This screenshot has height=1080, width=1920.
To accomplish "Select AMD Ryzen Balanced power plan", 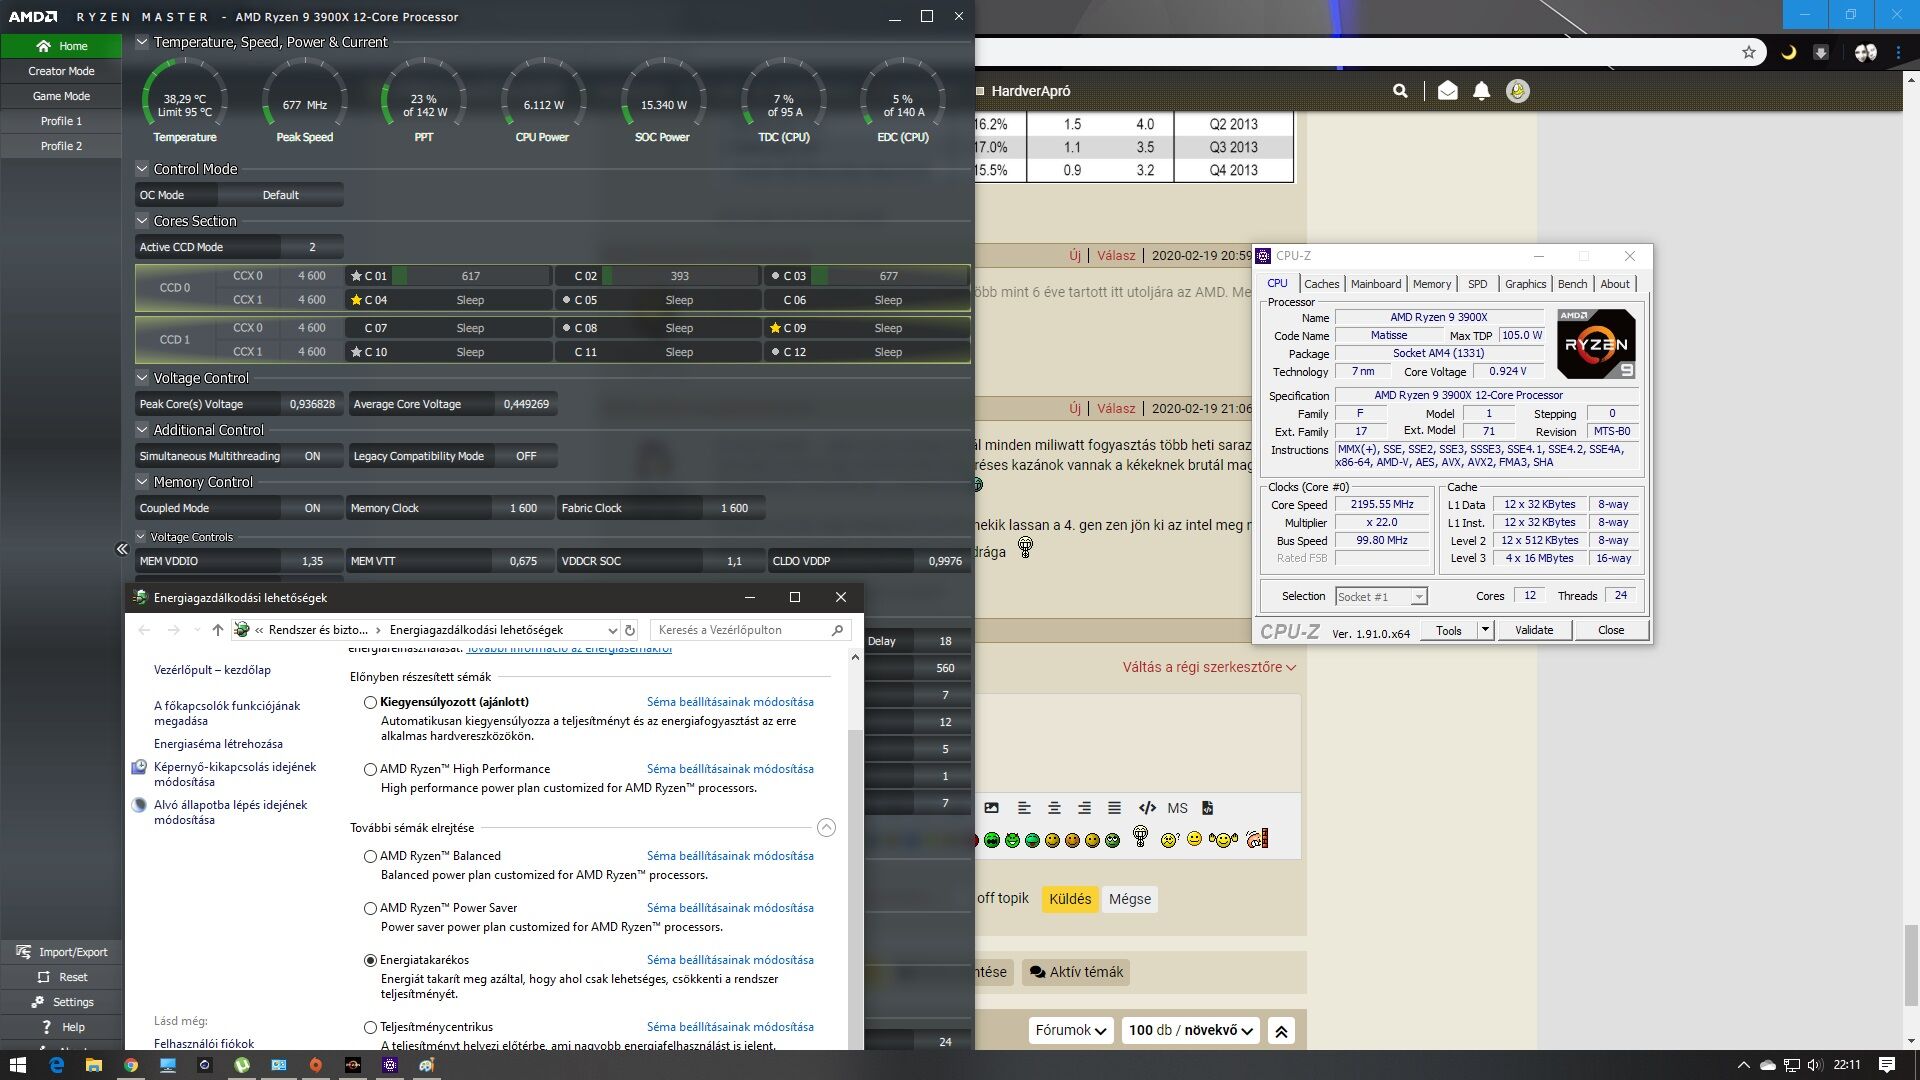I will (x=370, y=857).
